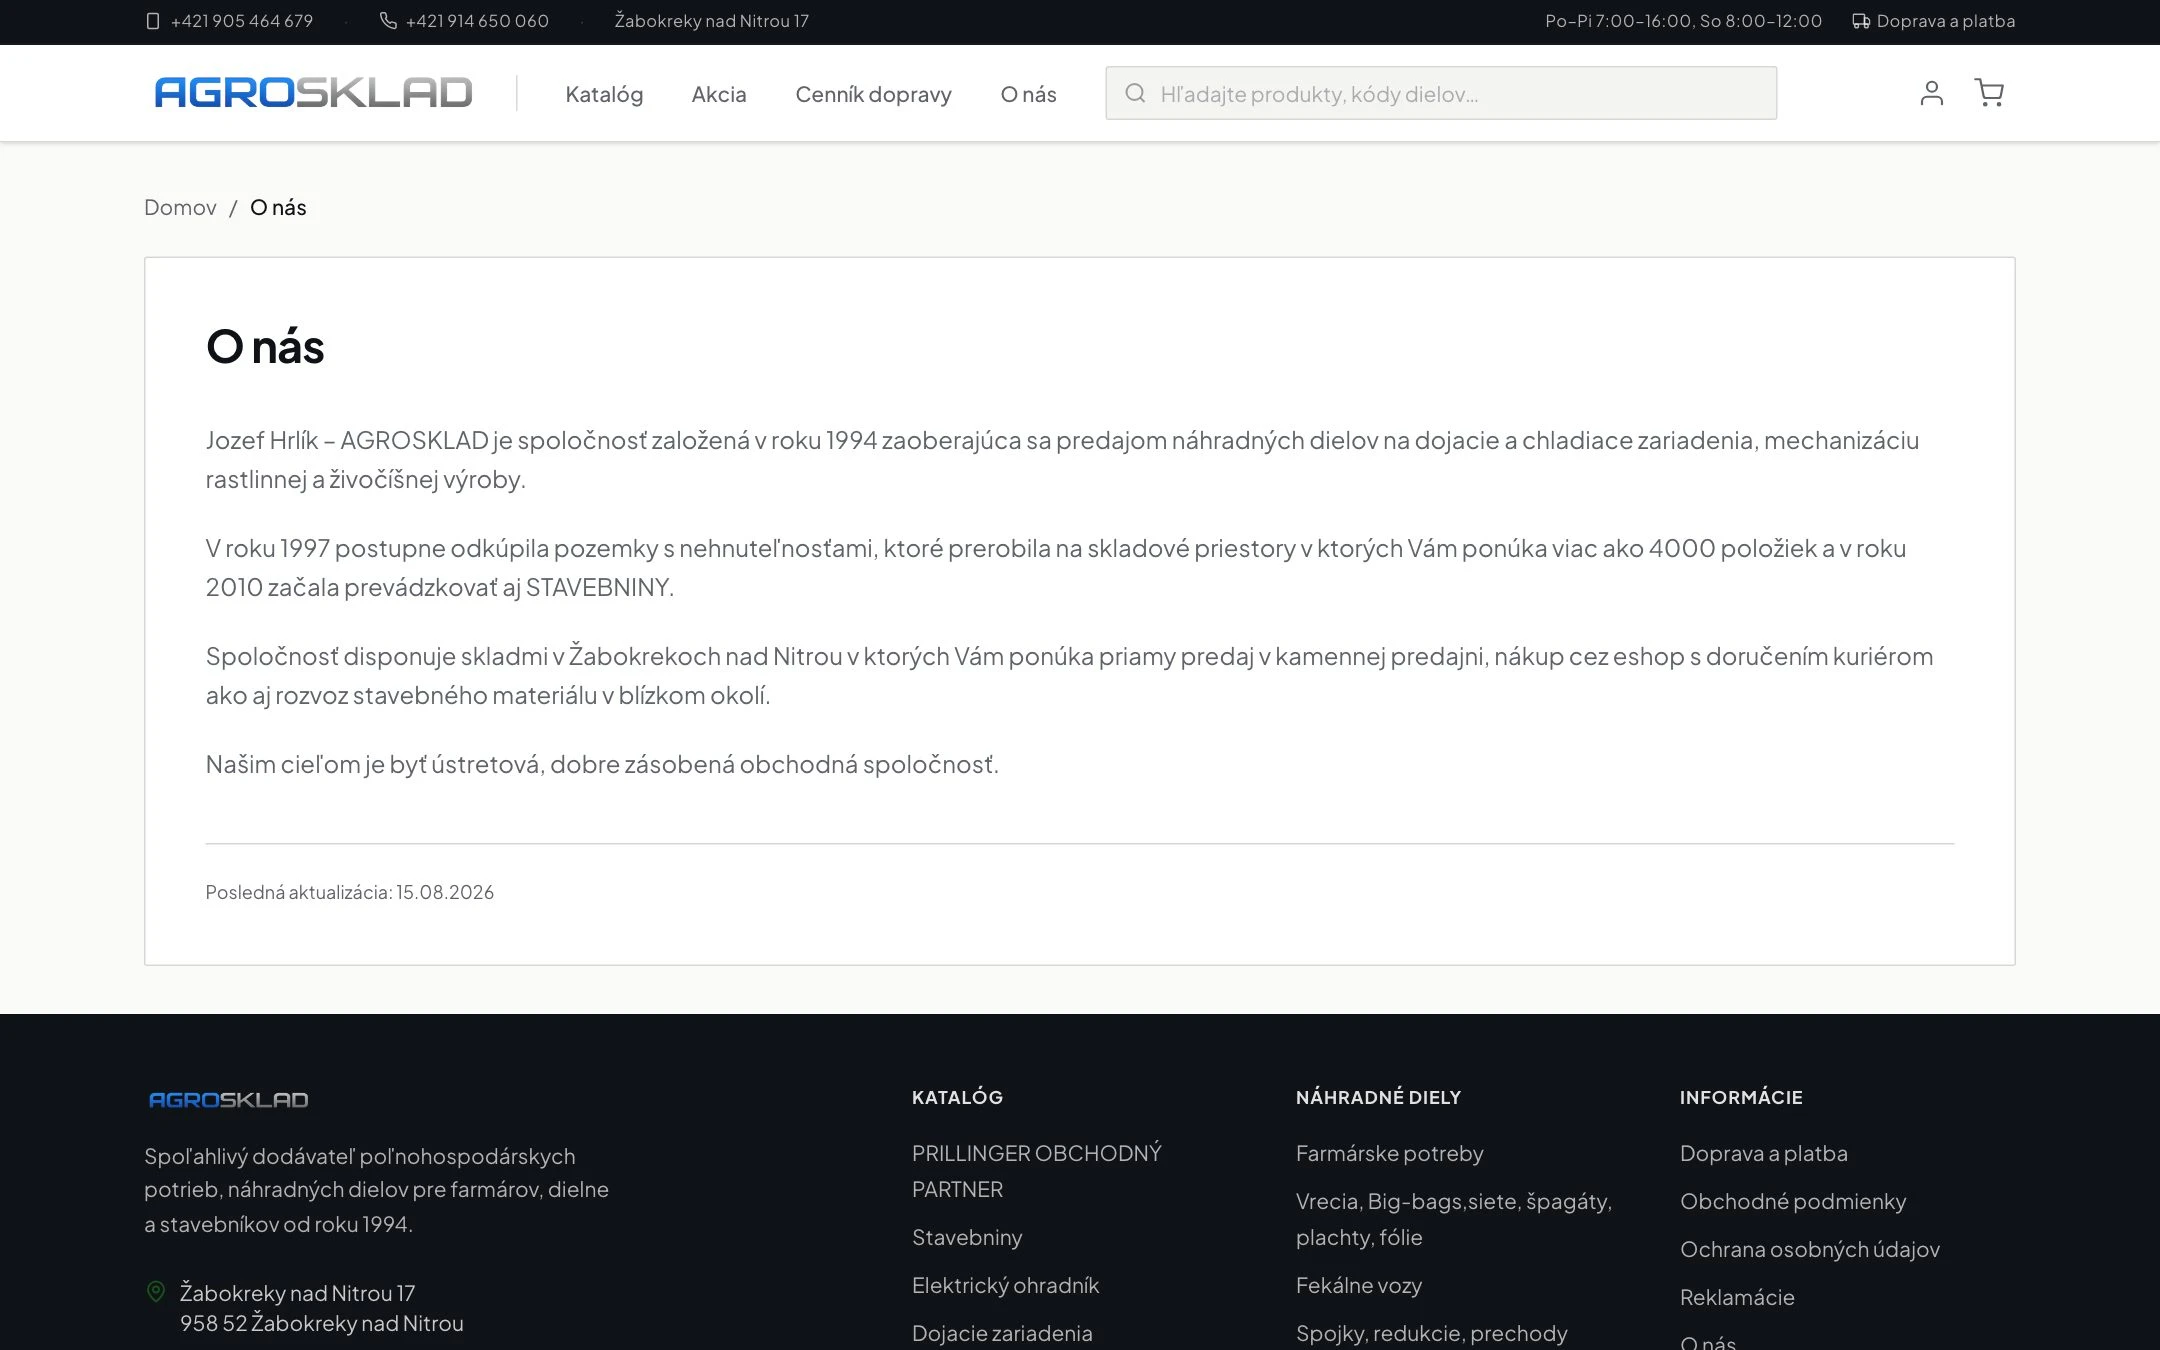Image resolution: width=2160 pixels, height=1350 pixels.
Task: Click the green location pin icon in footer
Action: pyautogui.click(x=156, y=1291)
